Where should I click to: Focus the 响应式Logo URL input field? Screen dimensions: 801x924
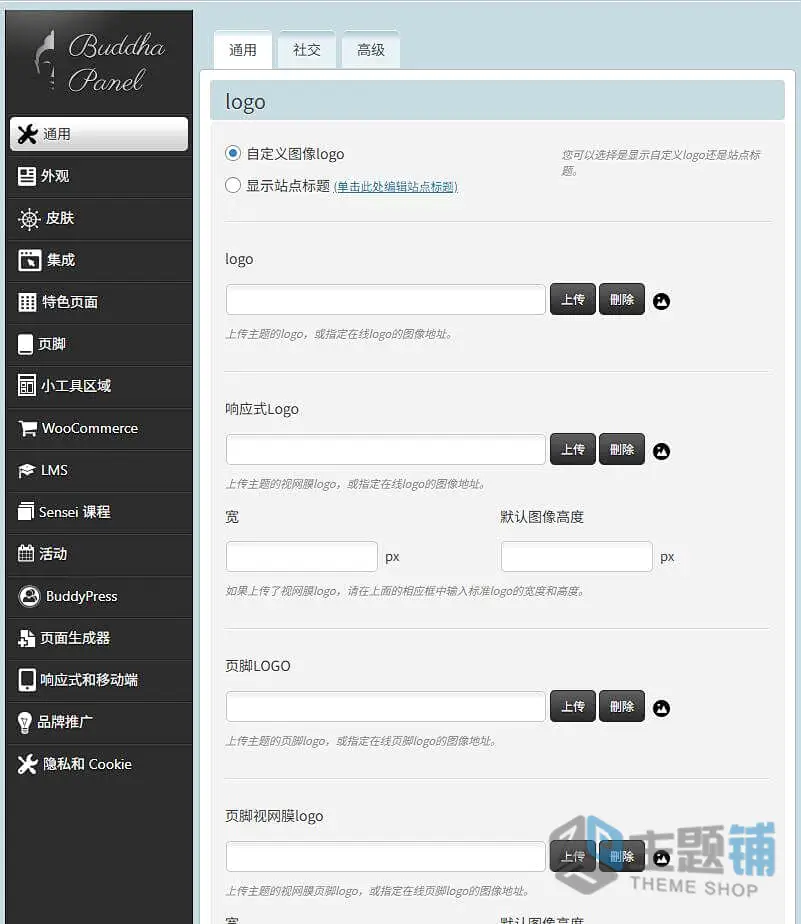click(x=385, y=450)
